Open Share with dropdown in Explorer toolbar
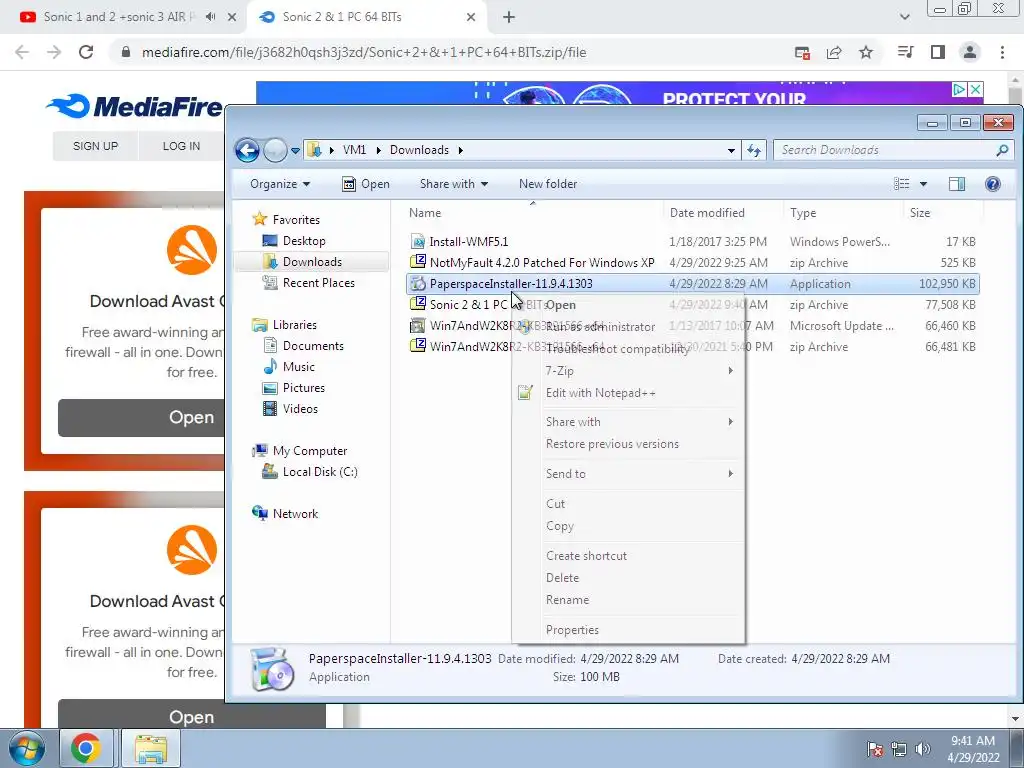Screen dimensions: 1024x768 coord(454,184)
